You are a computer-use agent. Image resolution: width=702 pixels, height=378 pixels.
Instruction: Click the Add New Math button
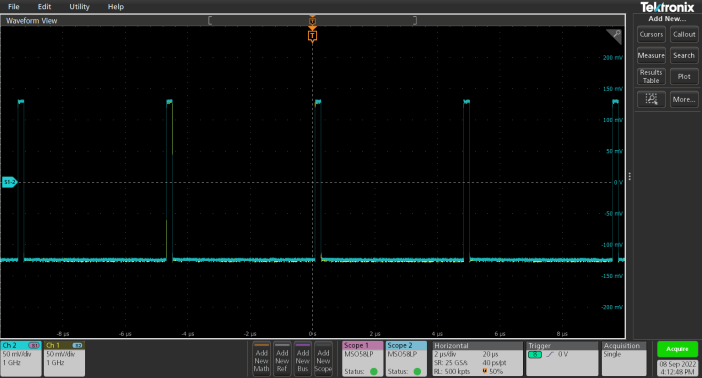pos(261,358)
